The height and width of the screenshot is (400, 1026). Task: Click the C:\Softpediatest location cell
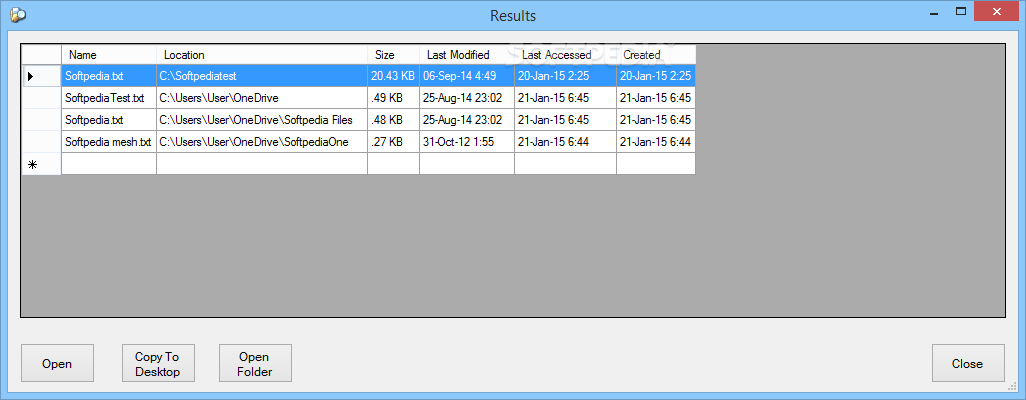(262, 76)
